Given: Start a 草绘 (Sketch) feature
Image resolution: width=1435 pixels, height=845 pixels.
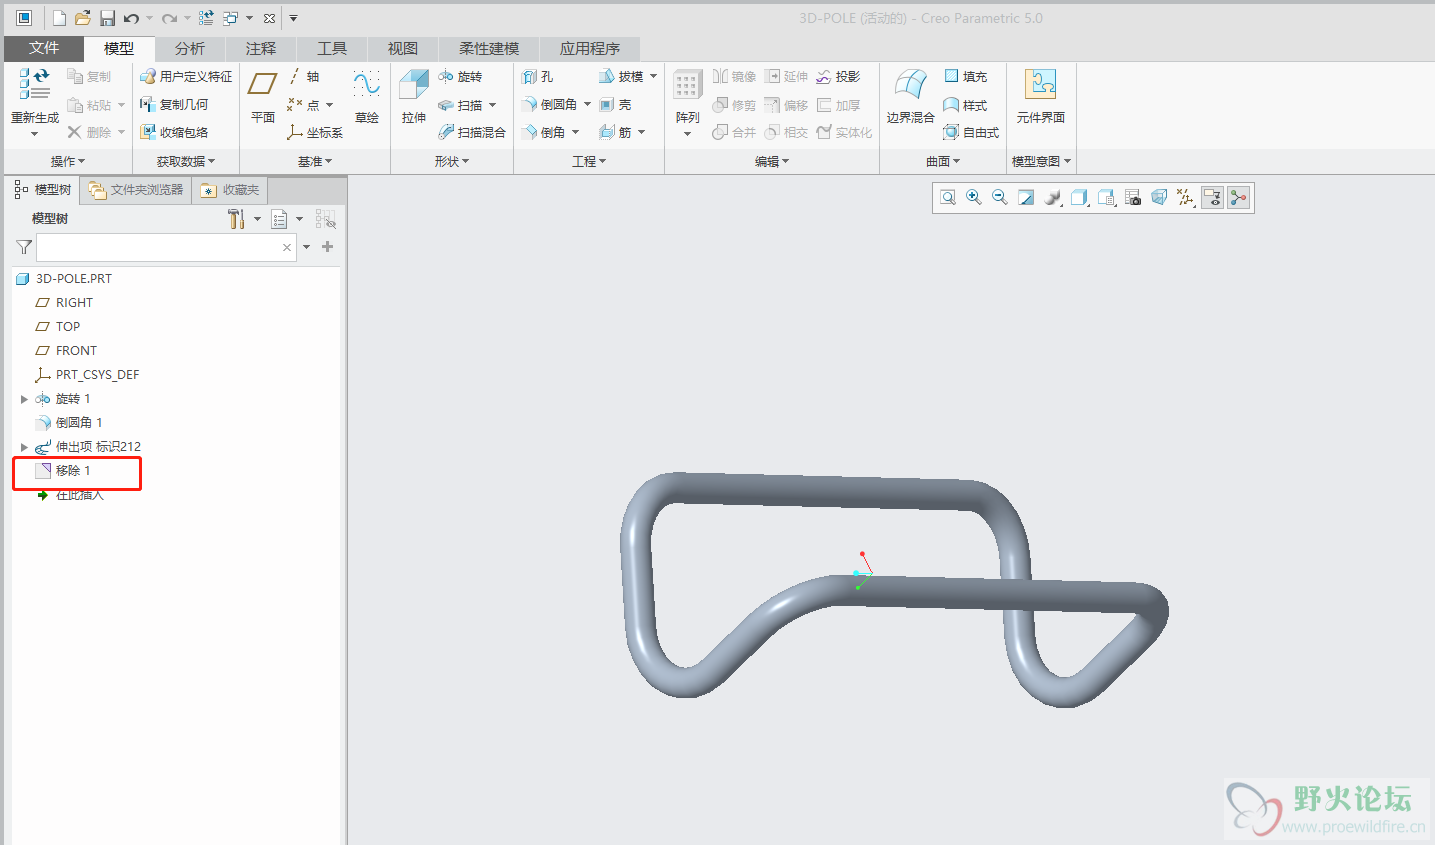Looking at the screenshot, I should (367, 97).
